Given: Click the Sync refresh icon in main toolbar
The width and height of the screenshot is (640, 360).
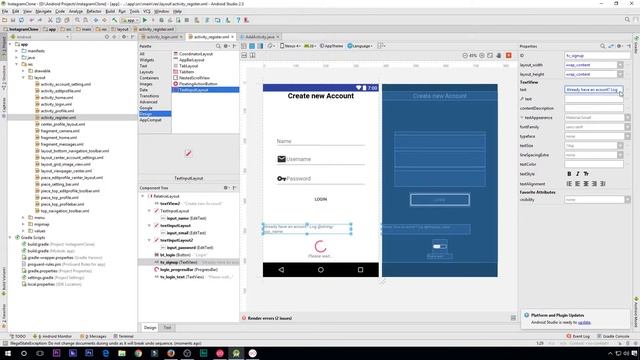Looking at the screenshot, I should (x=21, y=20).
